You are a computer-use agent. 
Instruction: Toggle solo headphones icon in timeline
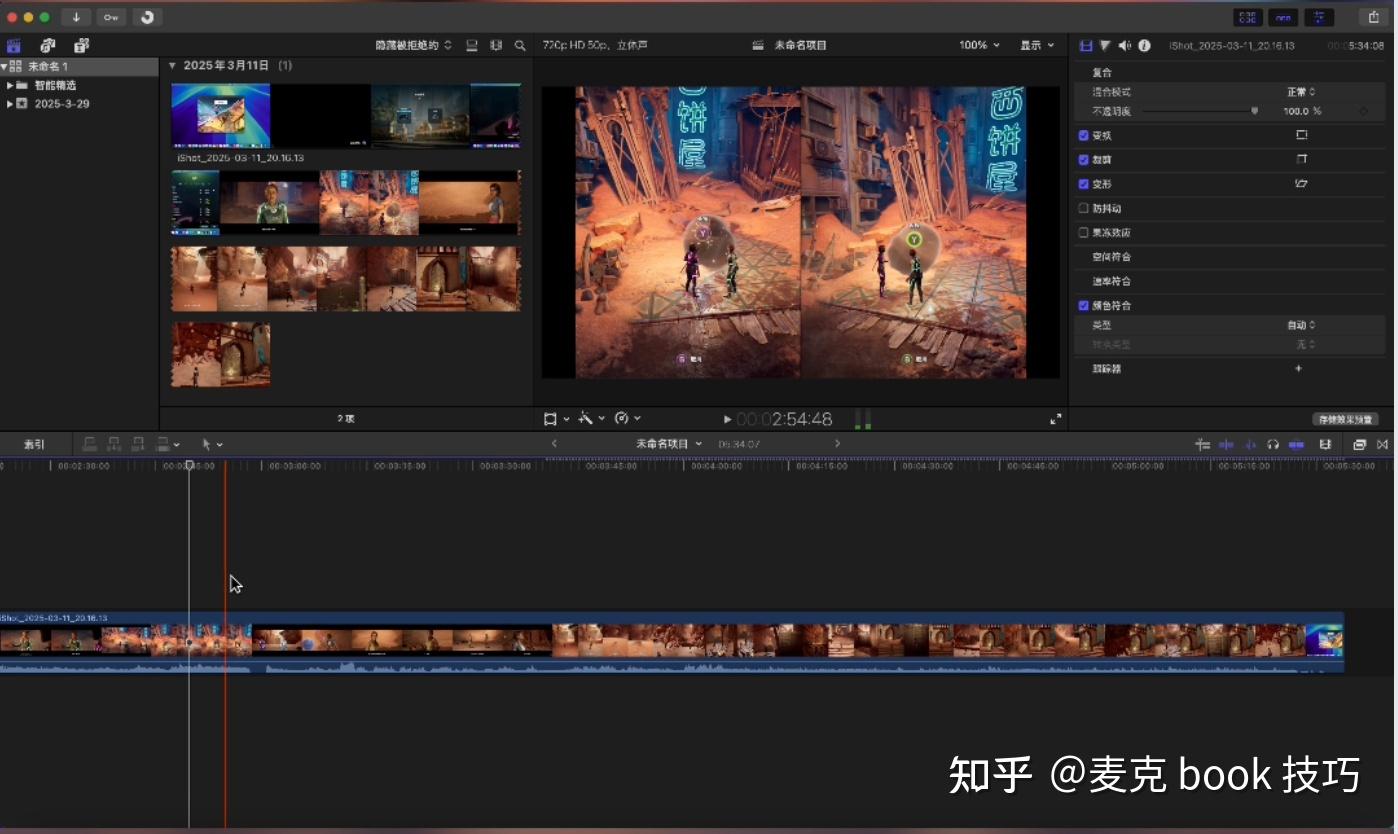tap(1272, 444)
